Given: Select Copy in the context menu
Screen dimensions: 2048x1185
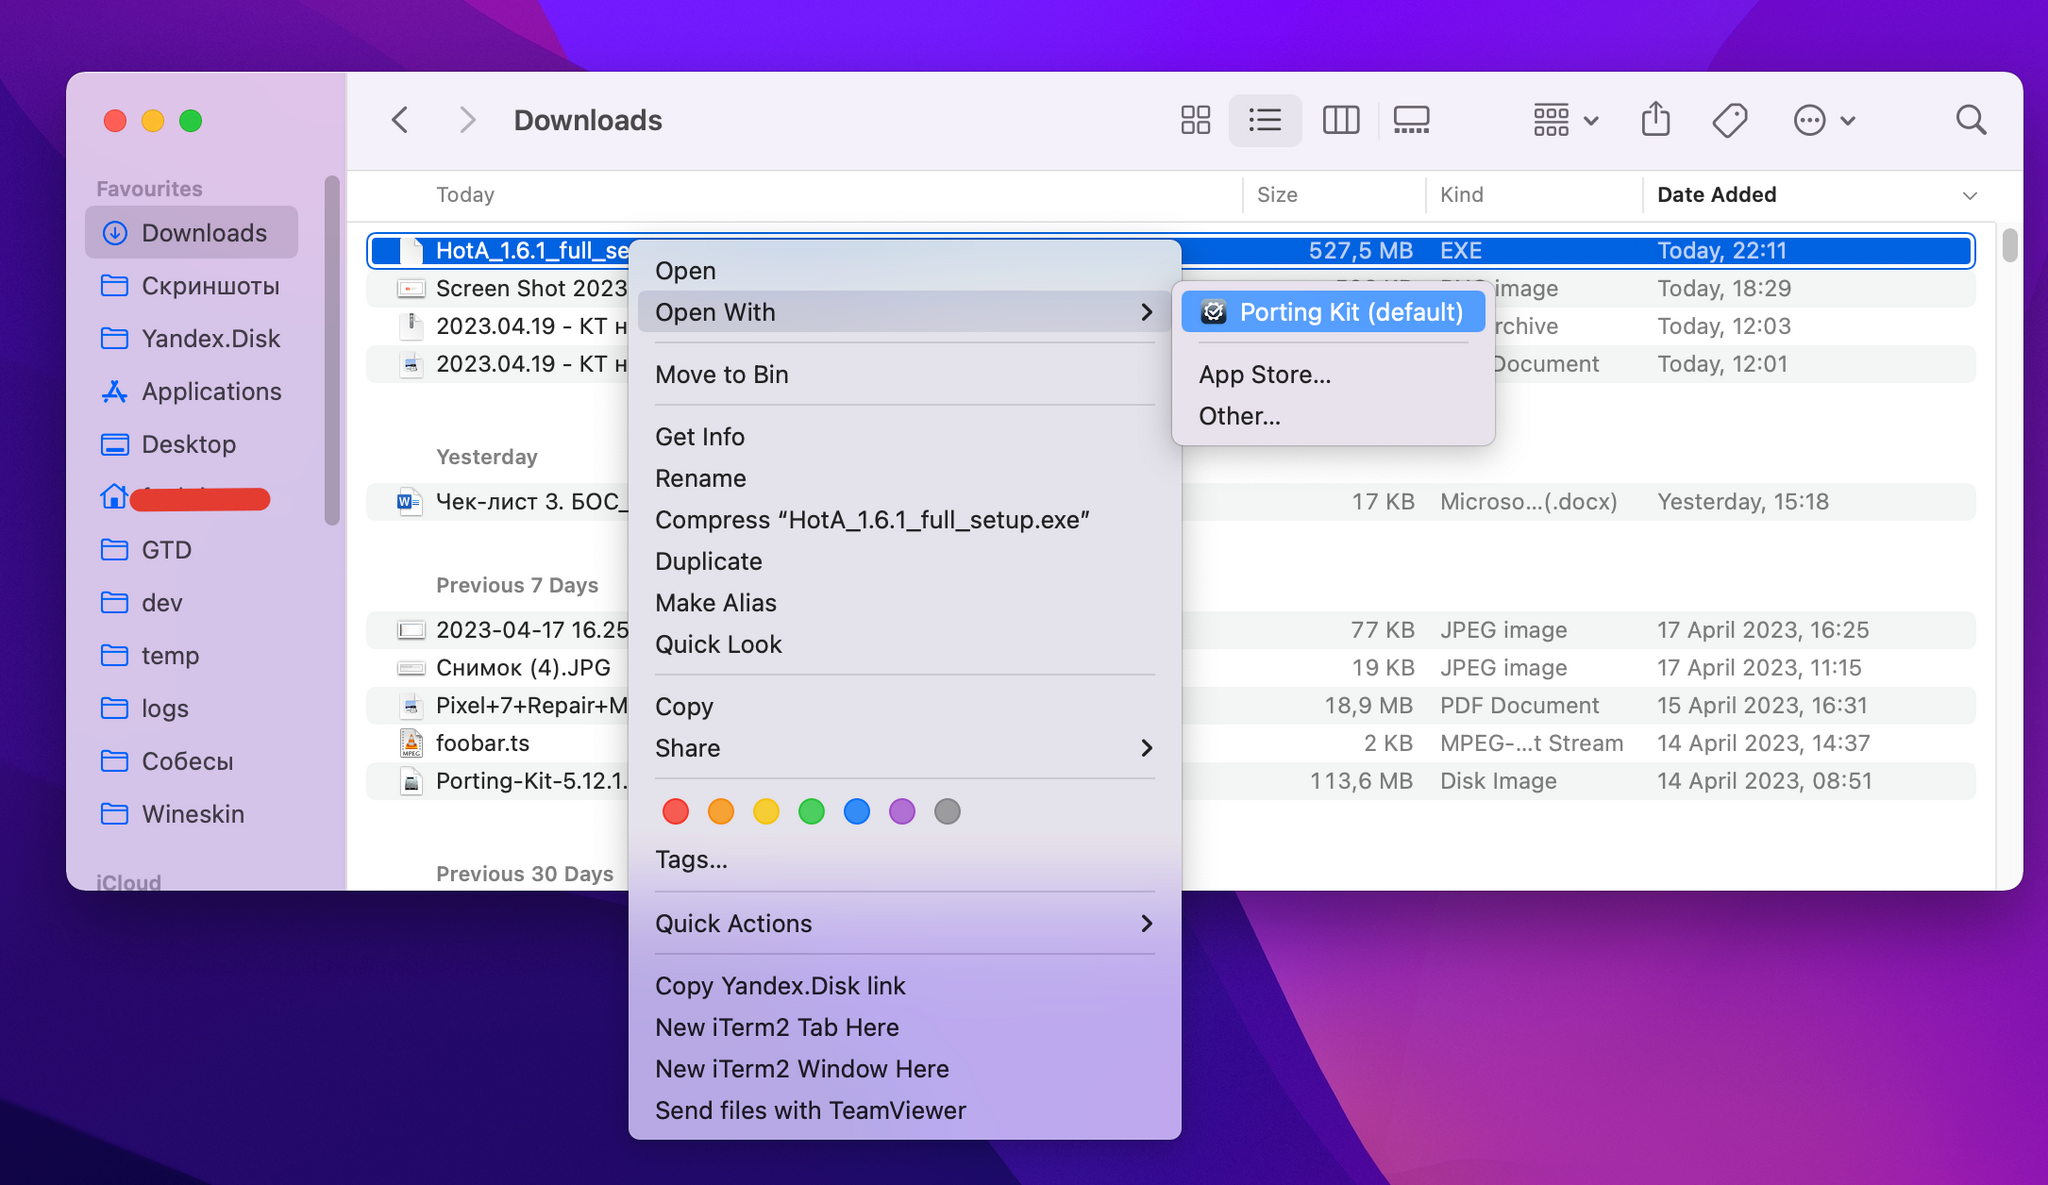Looking at the screenshot, I should coord(904,706).
